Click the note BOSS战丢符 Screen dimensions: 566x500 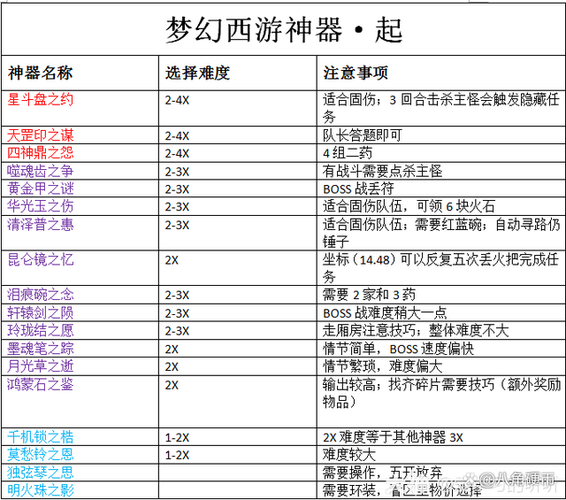tap(358, 189)
